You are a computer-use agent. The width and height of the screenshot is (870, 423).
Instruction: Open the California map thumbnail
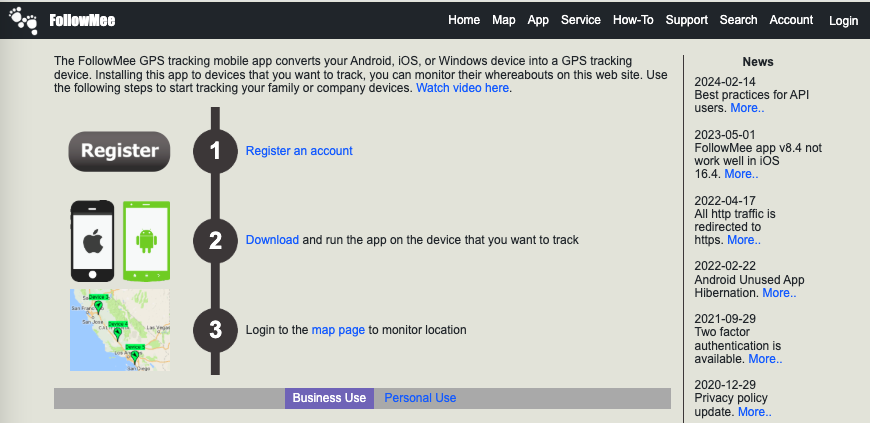tap(120, 330)
